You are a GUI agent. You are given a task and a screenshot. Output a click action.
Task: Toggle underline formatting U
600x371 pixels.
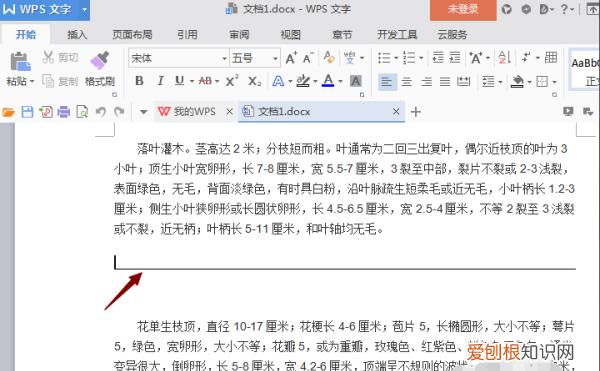pos(179,81)
